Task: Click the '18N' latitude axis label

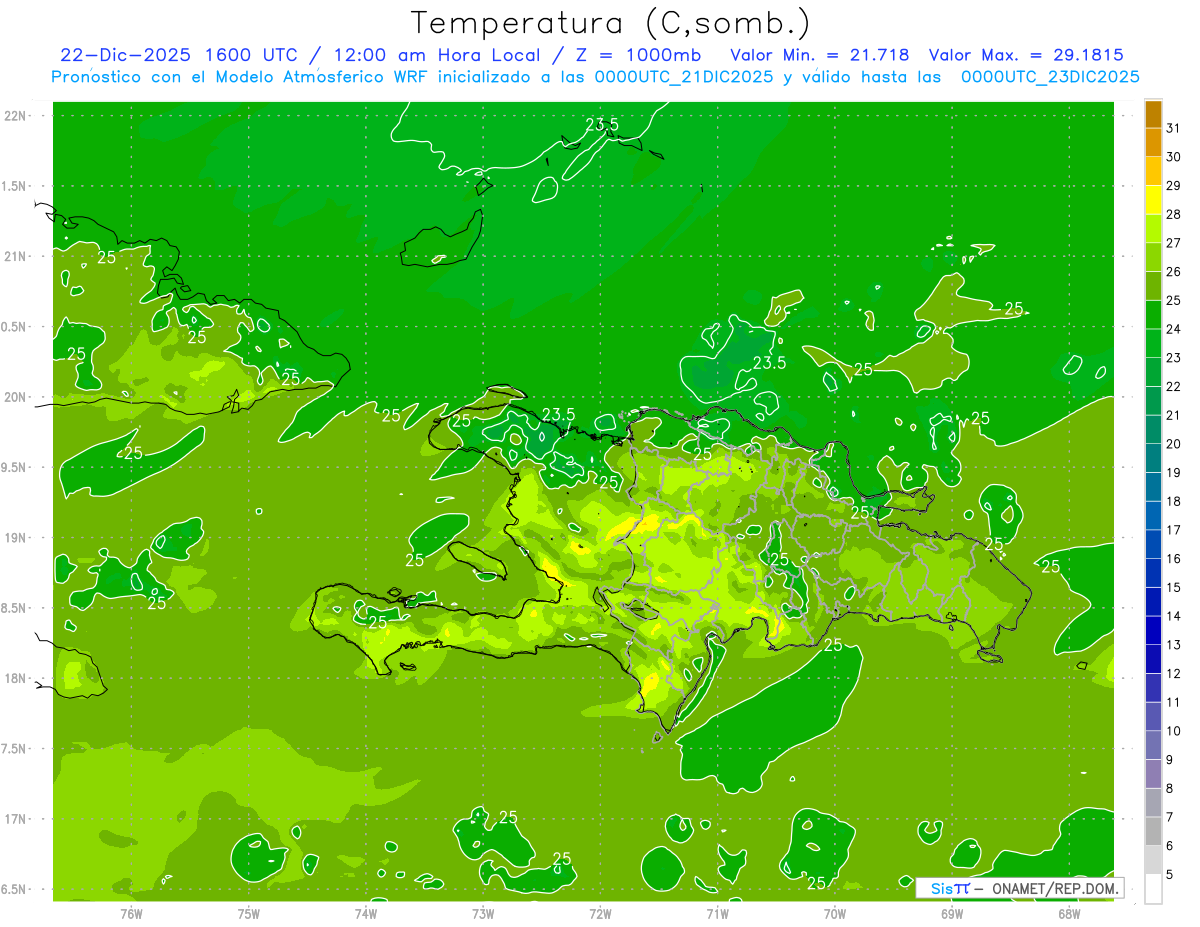Action: 15,678
